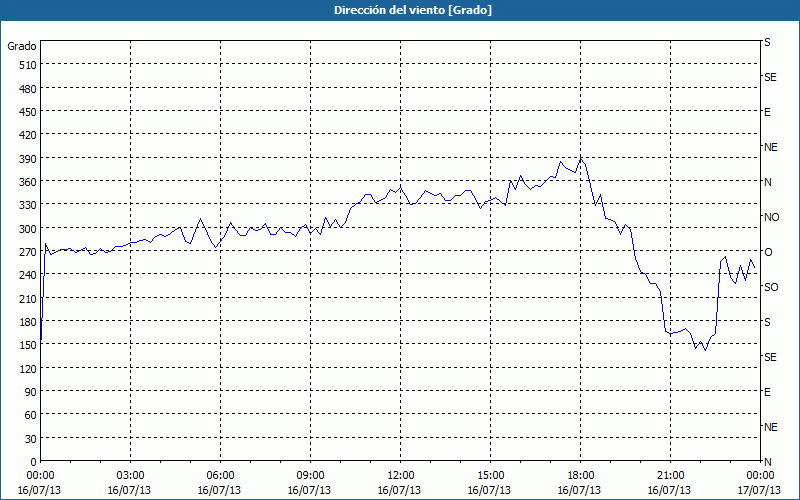Click the "O" compass label on the right axis

click(x=768, y=252)
